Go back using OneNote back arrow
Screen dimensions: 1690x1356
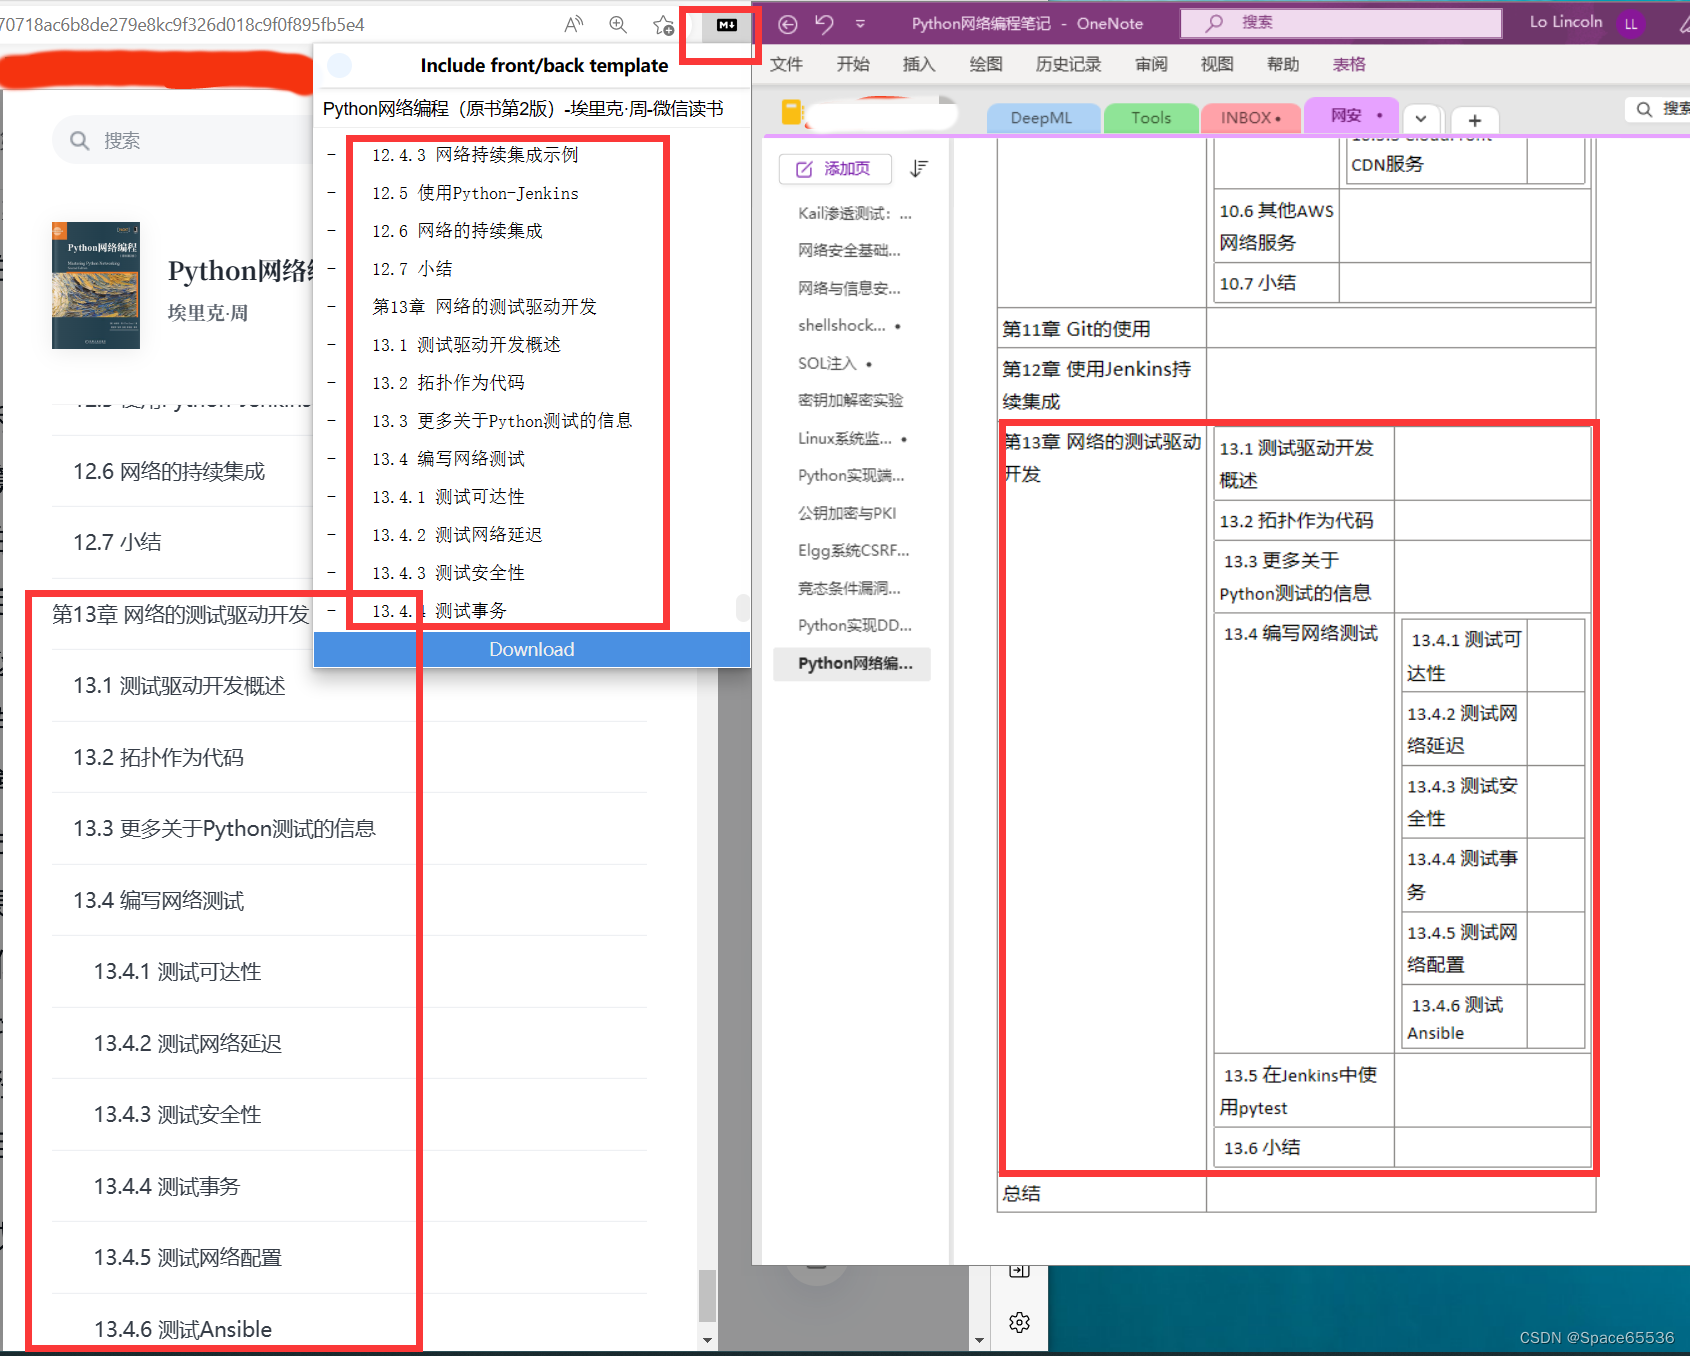pos(788,24)
